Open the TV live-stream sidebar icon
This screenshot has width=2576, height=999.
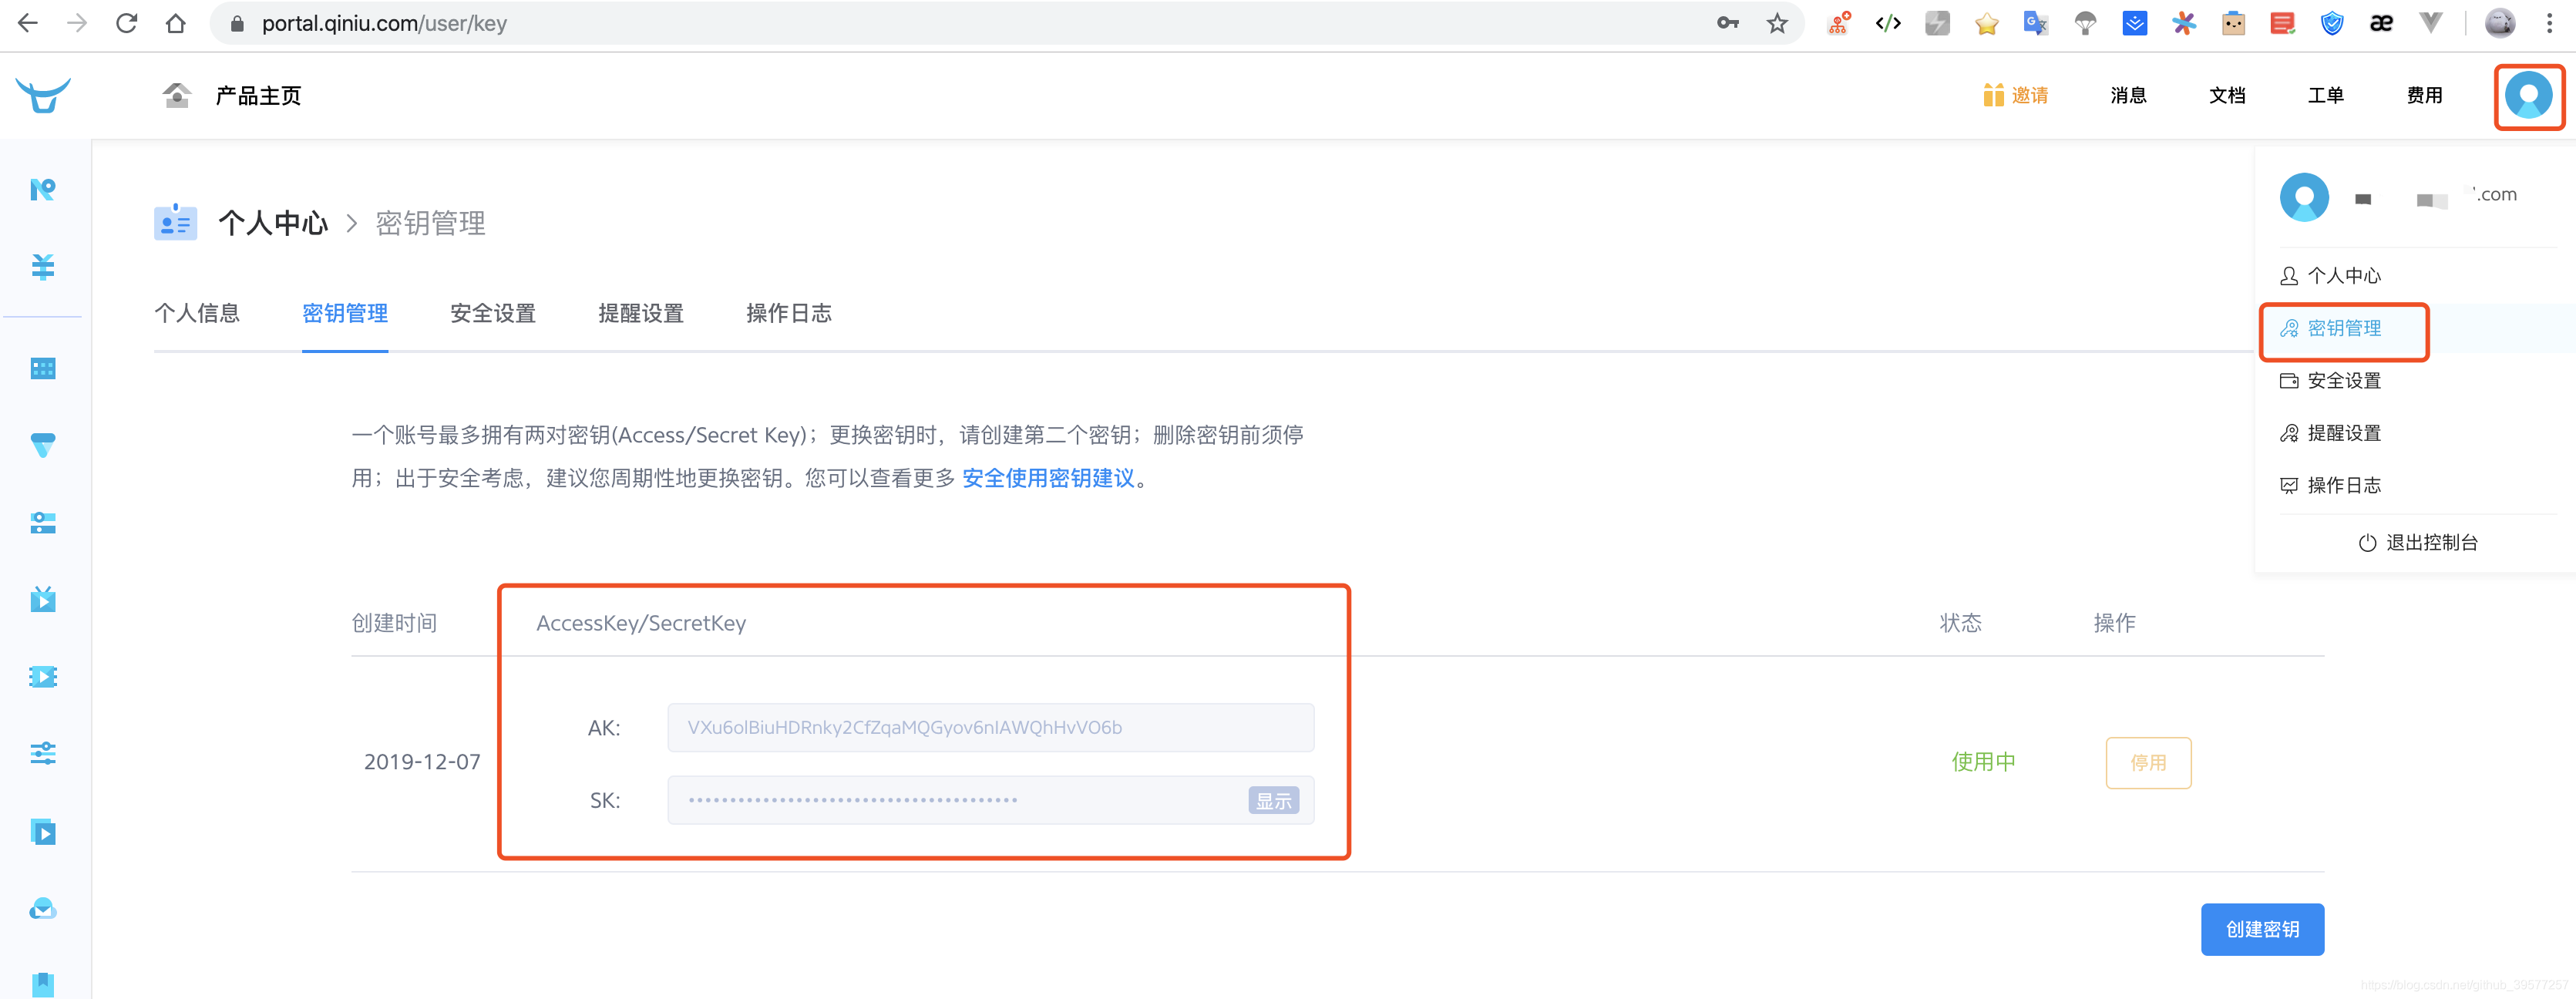pyautogui.click(x=43, y=599)
